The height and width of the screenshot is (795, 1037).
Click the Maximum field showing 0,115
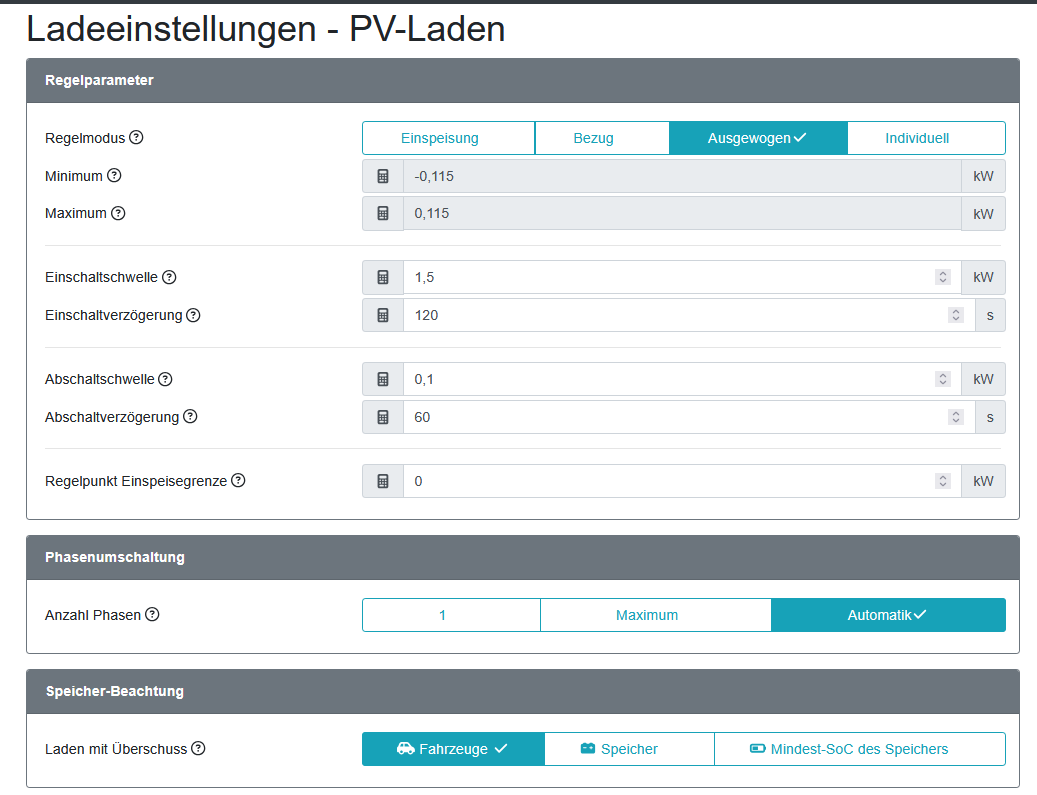(682, 214)
